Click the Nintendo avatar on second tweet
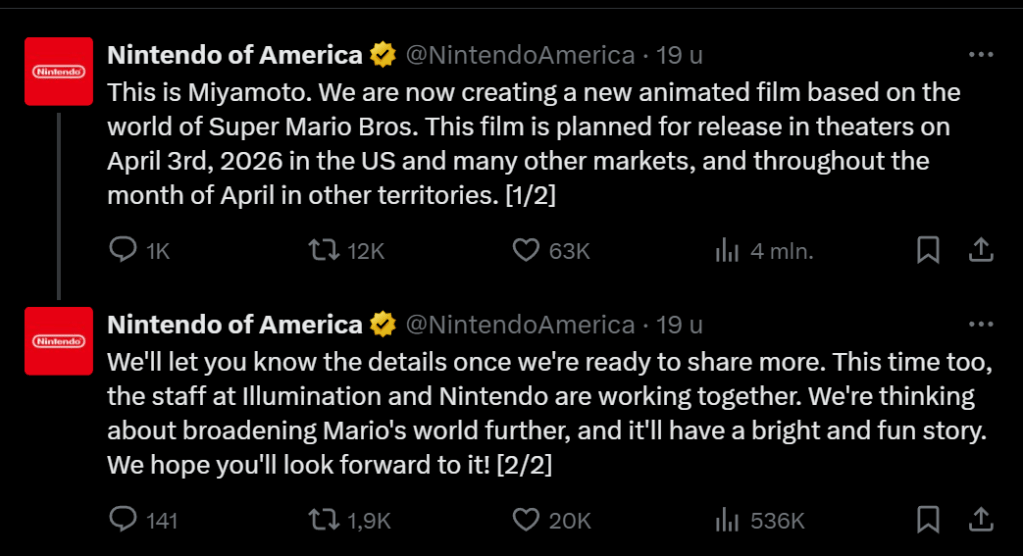1023x556 pixels. (59, 341)
